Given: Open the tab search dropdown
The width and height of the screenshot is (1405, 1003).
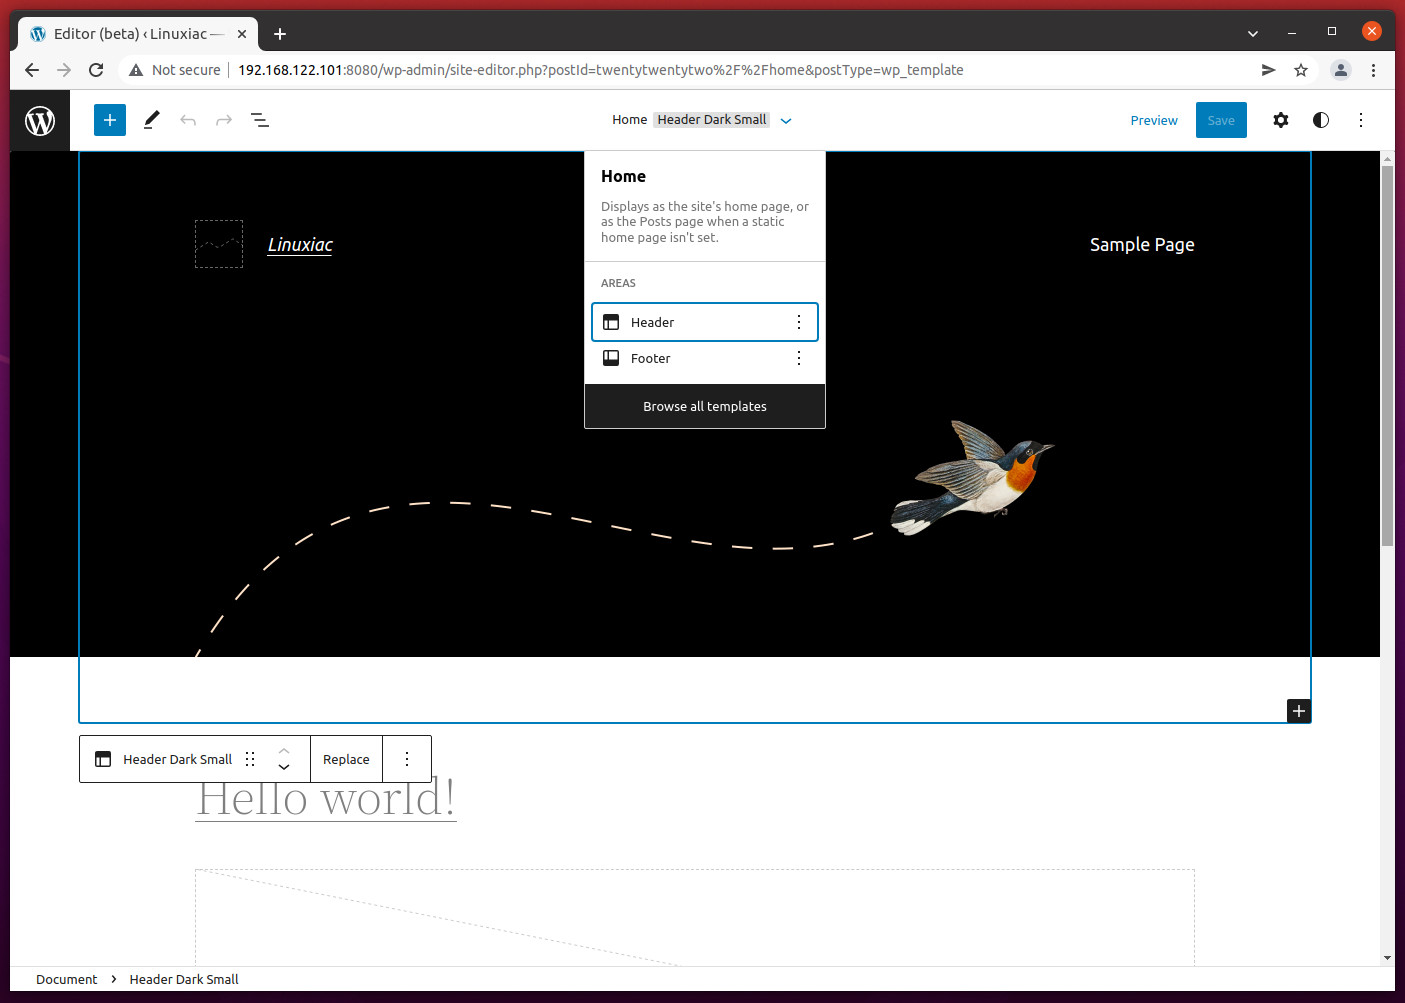Looking at the screenshot, I should coord(1252,33).
